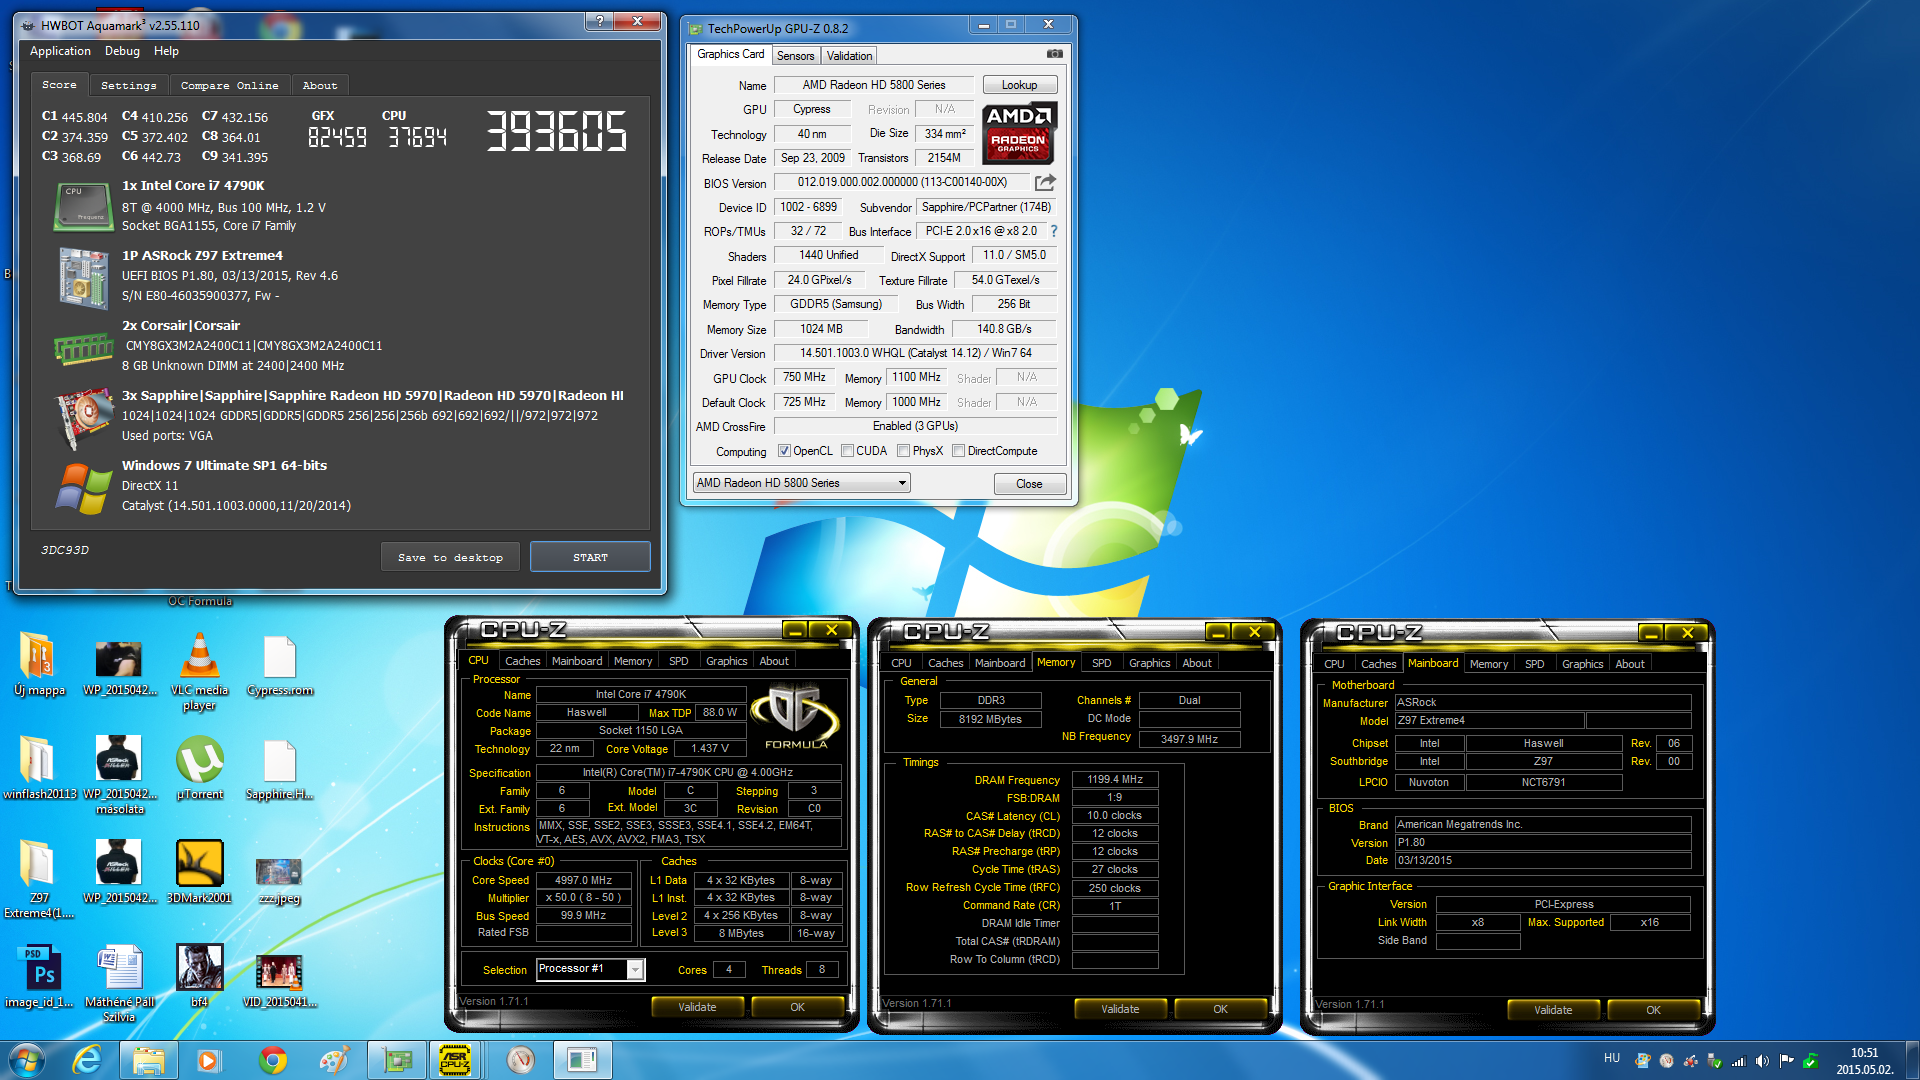Open the Sensors tab in GPU-Z
The height and width of the screenshot is (1080, 1920).
point(795,56)
